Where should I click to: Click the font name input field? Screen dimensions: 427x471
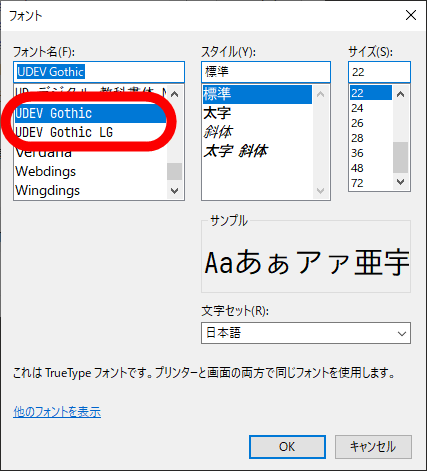99,72
